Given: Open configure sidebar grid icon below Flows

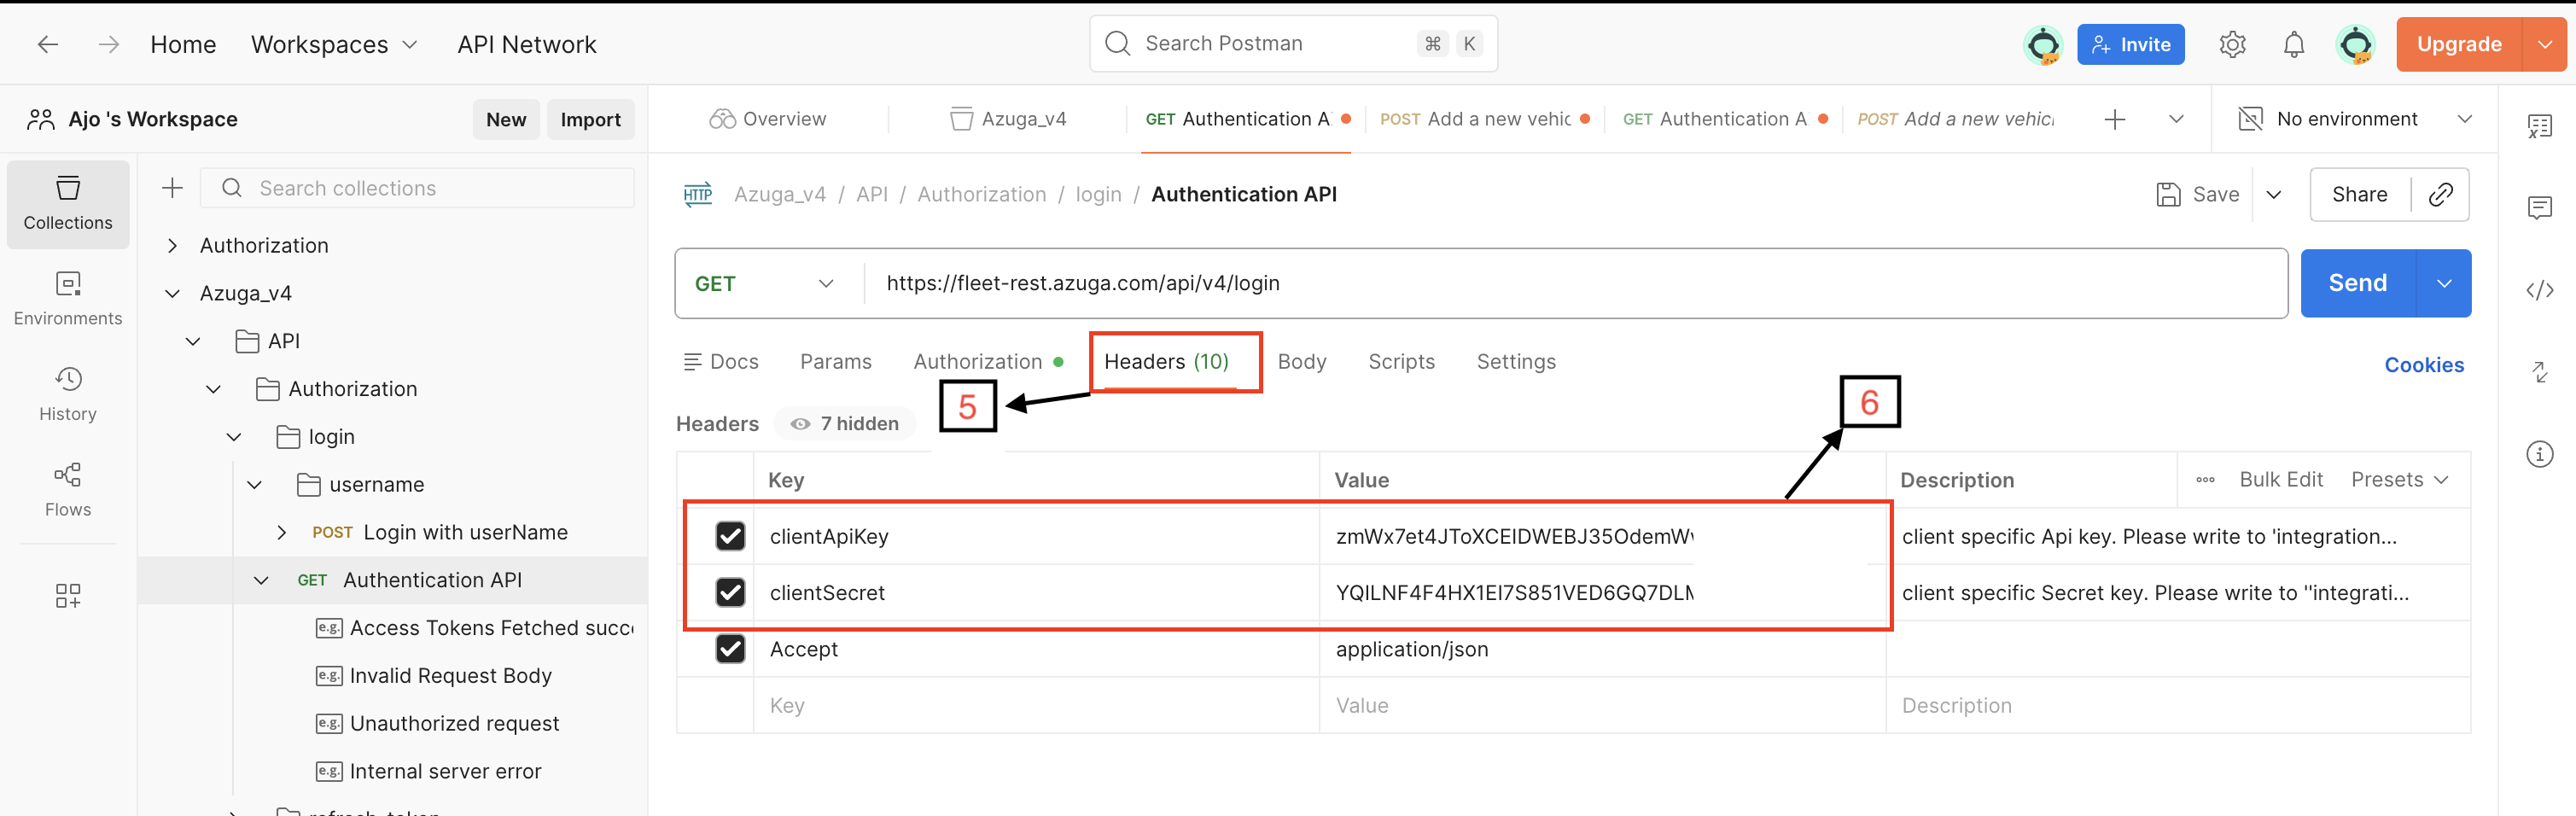Looking at the screenshot, I should [68, 596].
